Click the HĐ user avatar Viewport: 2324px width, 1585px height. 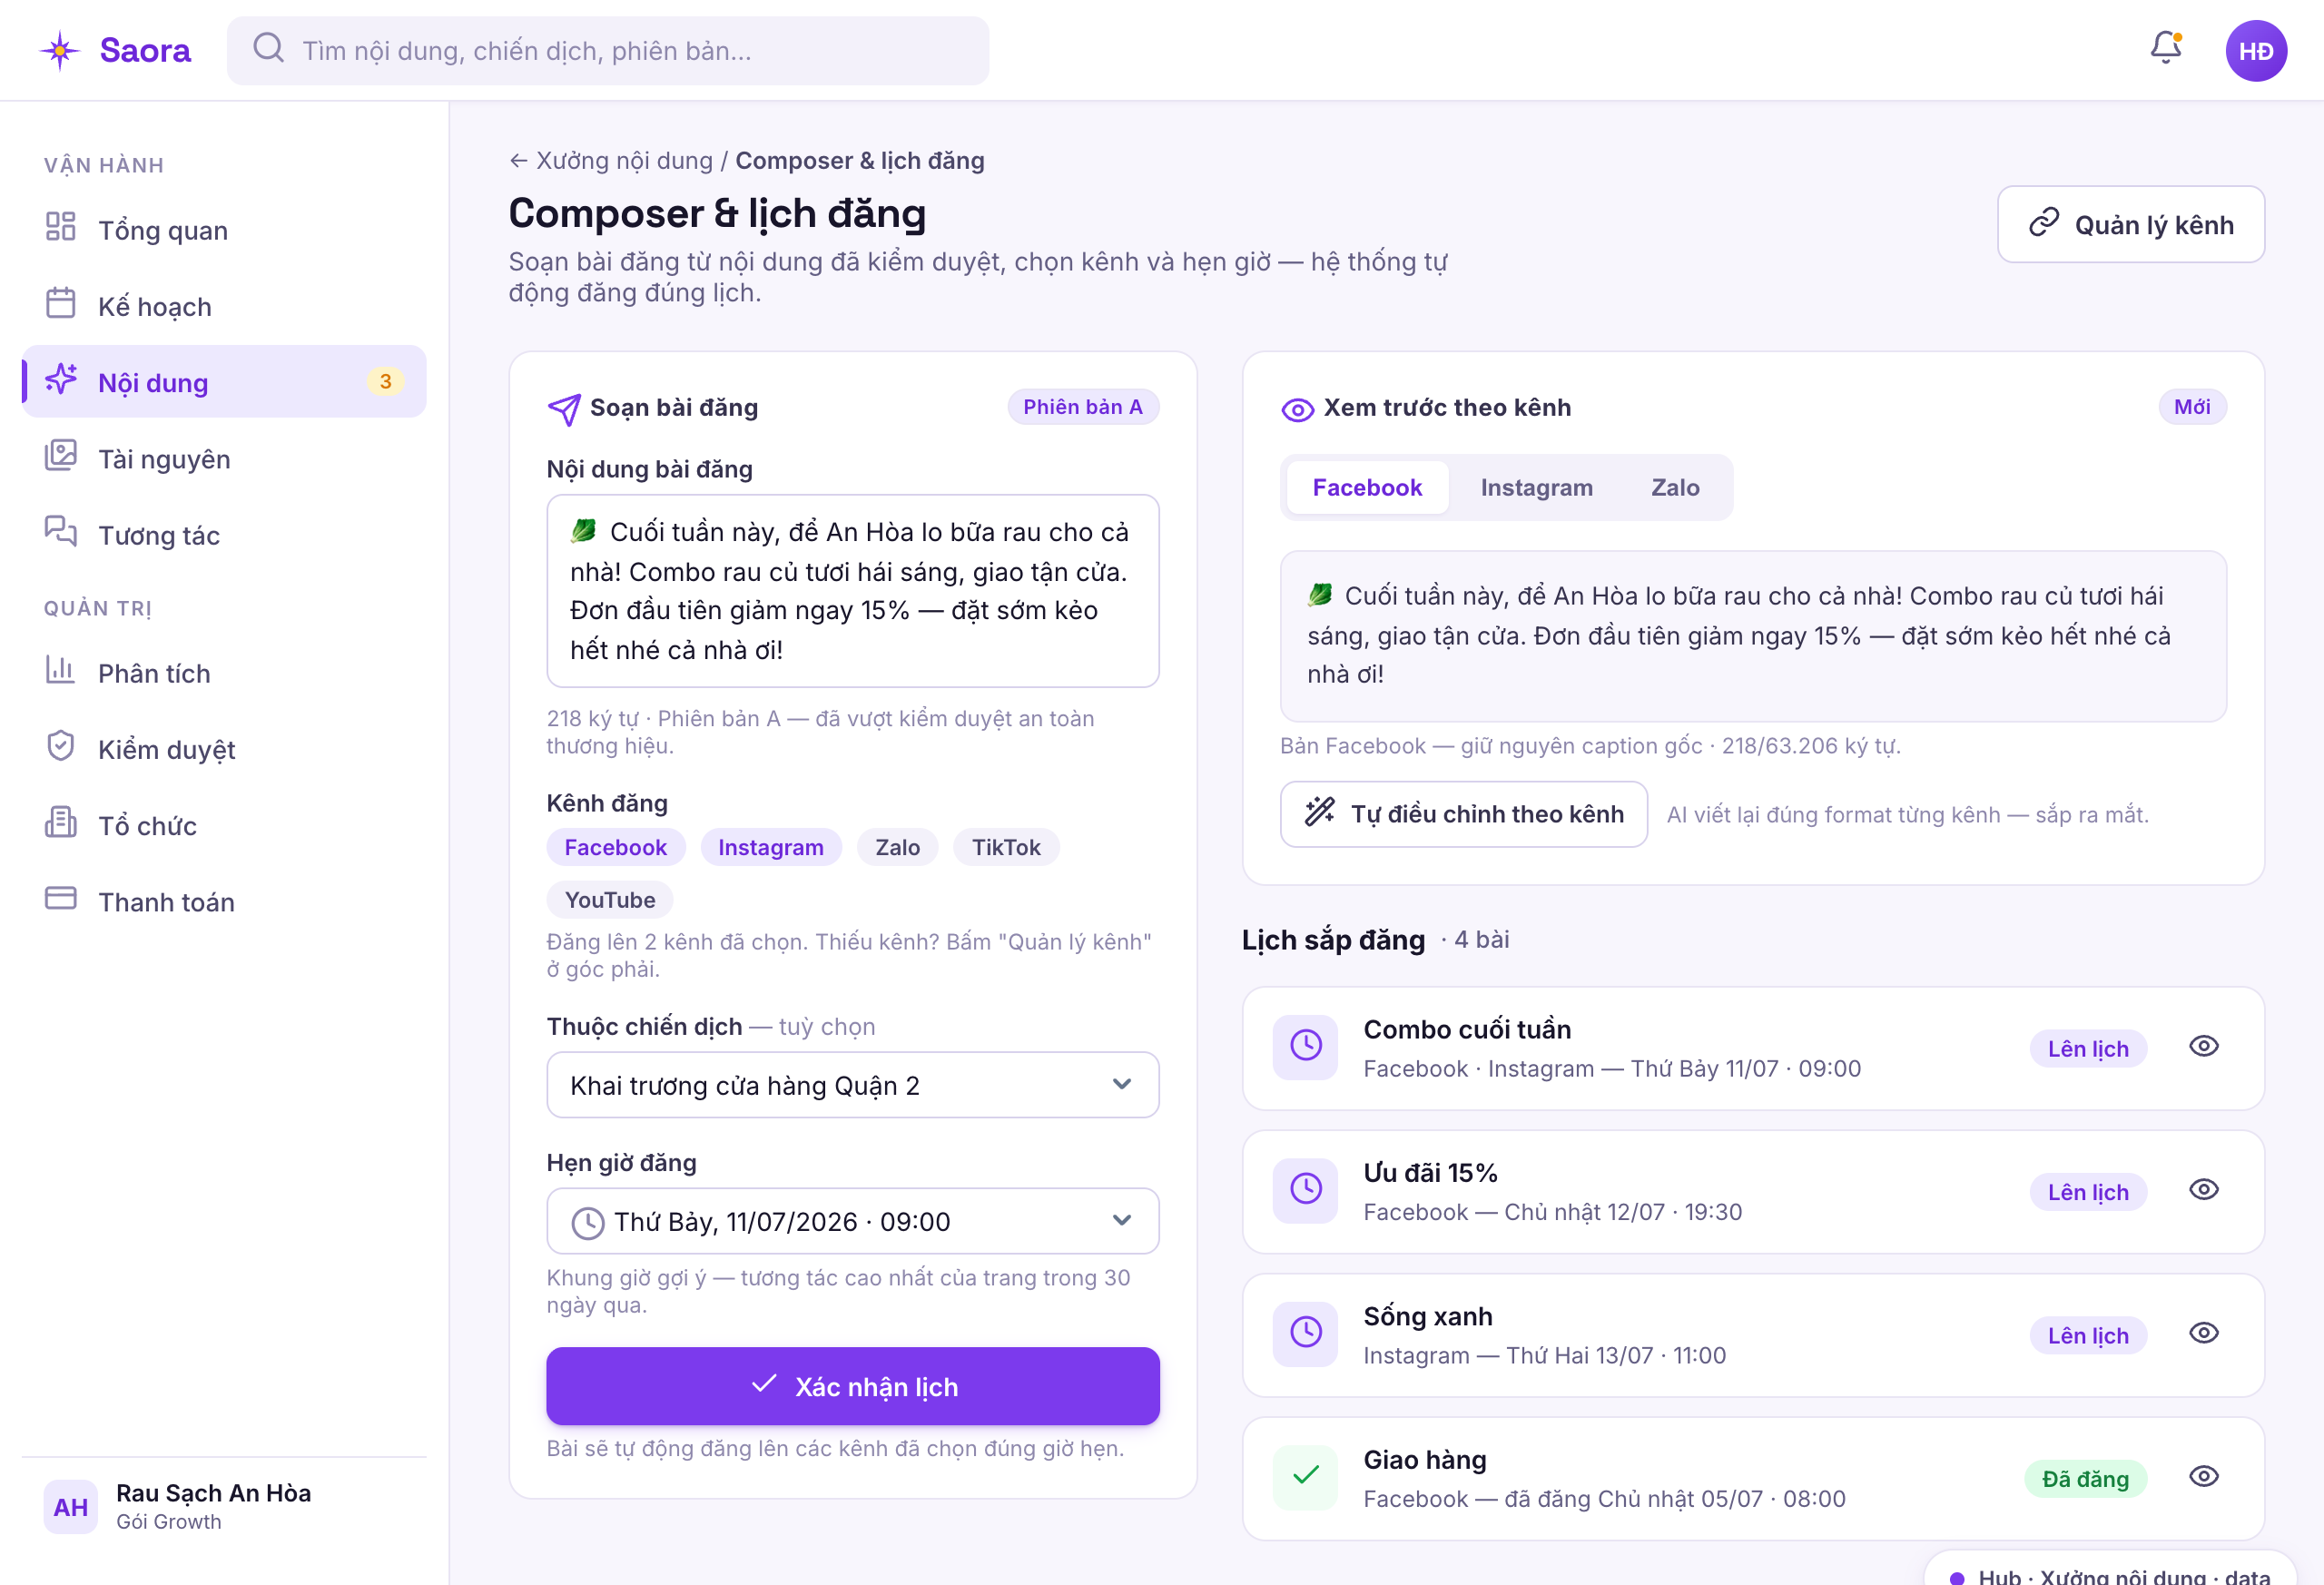click(x=2256, y=51)
